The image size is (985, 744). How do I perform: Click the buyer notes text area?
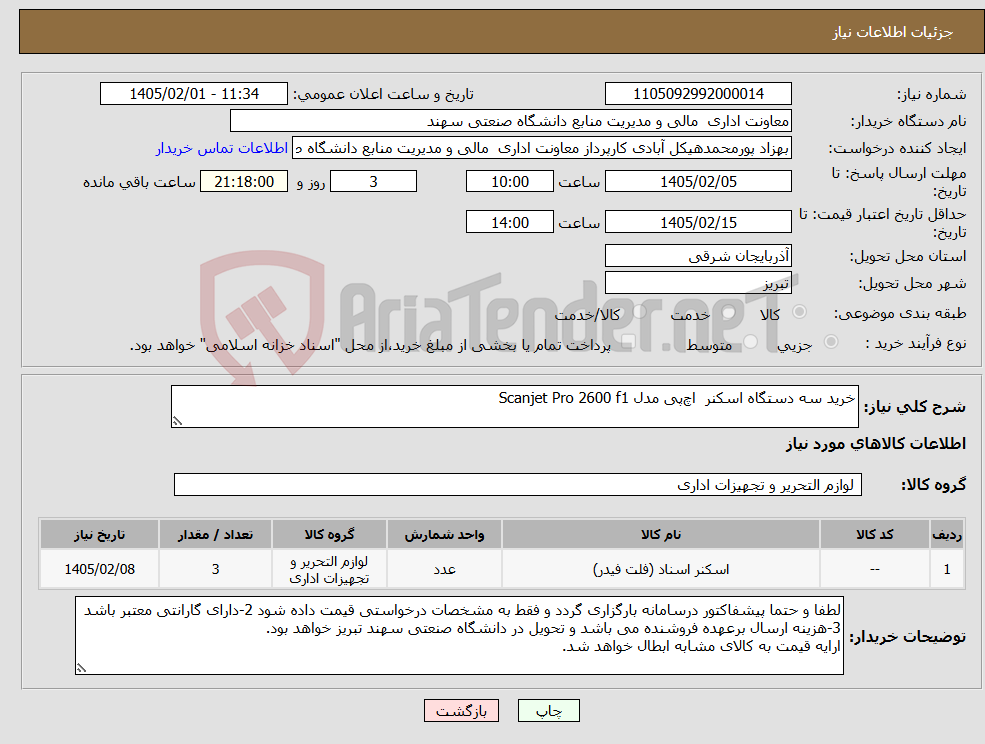point(459,635)
